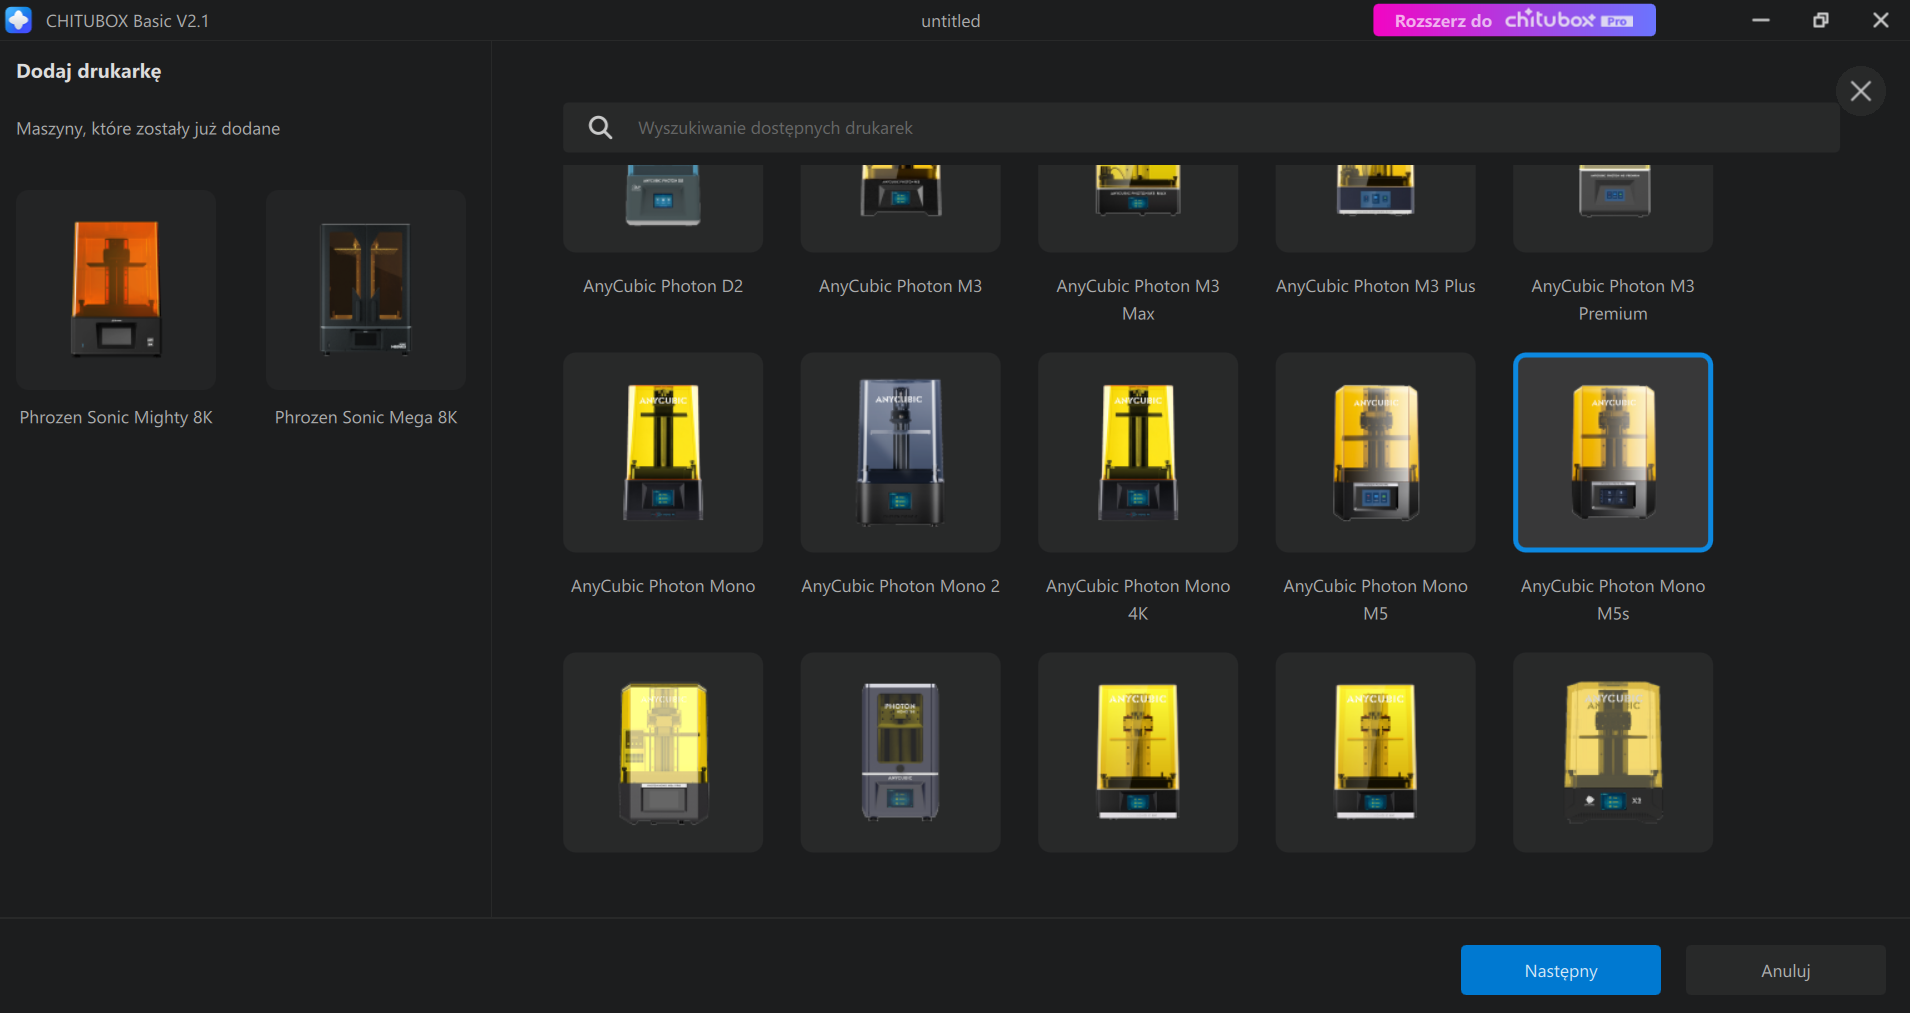Click the Phrozen Sonic Mighty 8K label
The height and width of the screenshot is (1013, 1910).
click(x=116, y=417)
